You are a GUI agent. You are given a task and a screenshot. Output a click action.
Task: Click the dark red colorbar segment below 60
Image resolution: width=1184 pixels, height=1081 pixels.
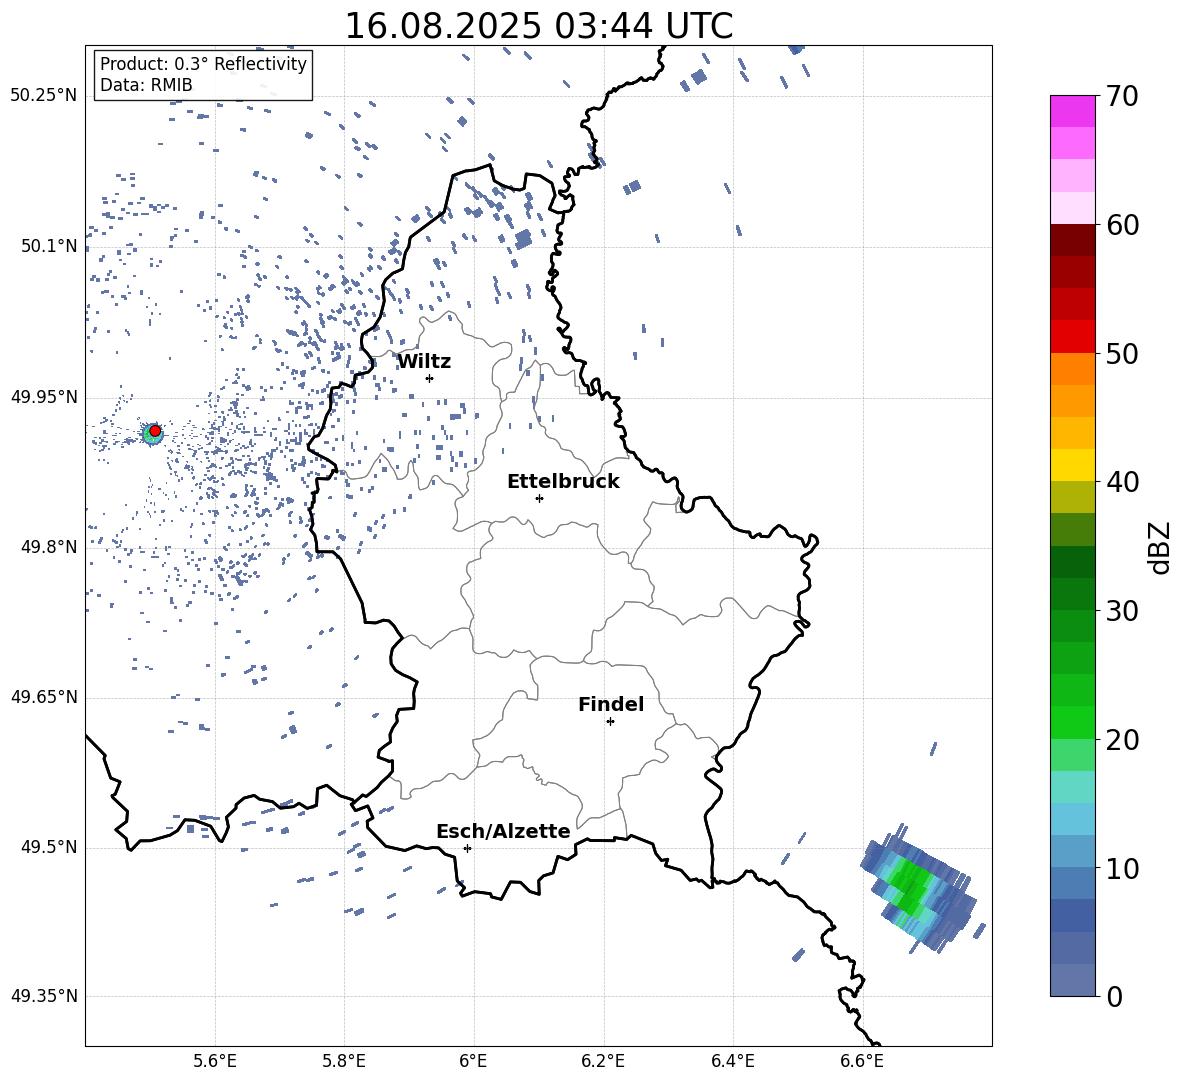point(1073,240)
